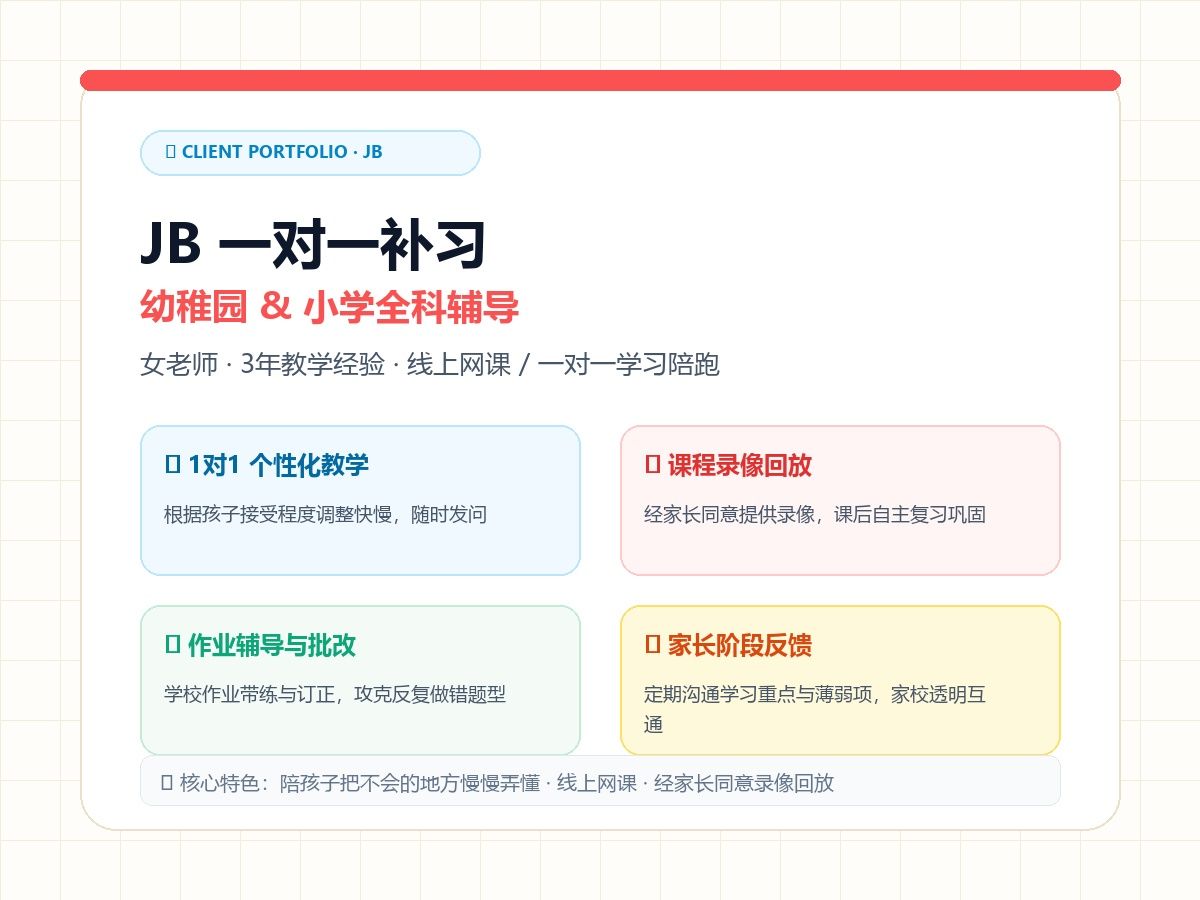Image resolution: width=1200 pixels, height=900 pixels.
Task: Click the icon before 核心特色
Action: pyautogui.click(x=167, y=782)
